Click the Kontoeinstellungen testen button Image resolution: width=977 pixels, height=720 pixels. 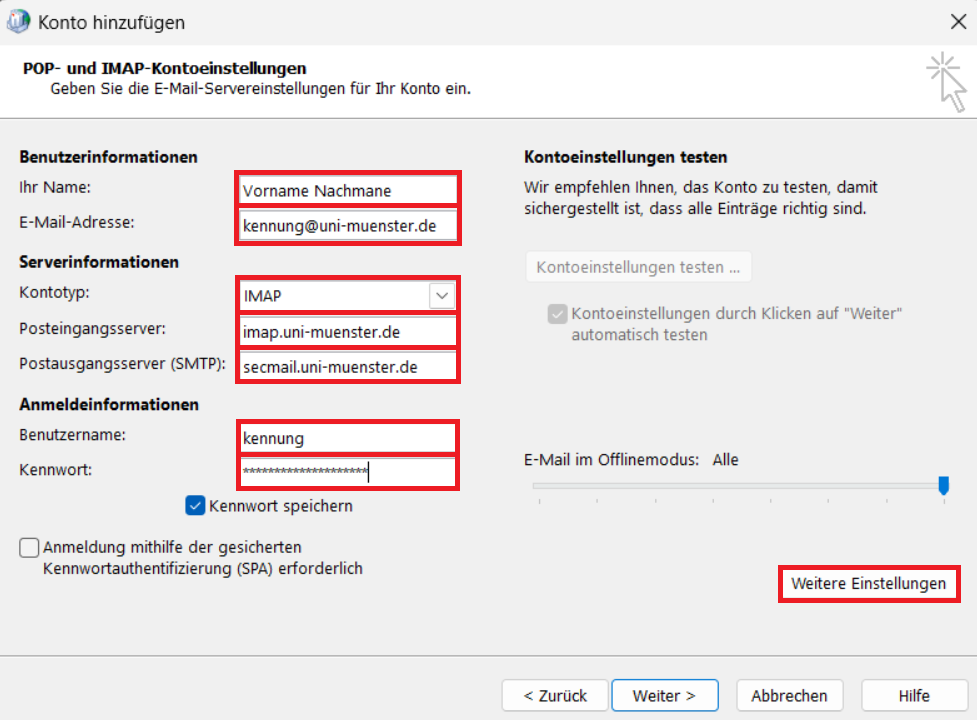638,268
